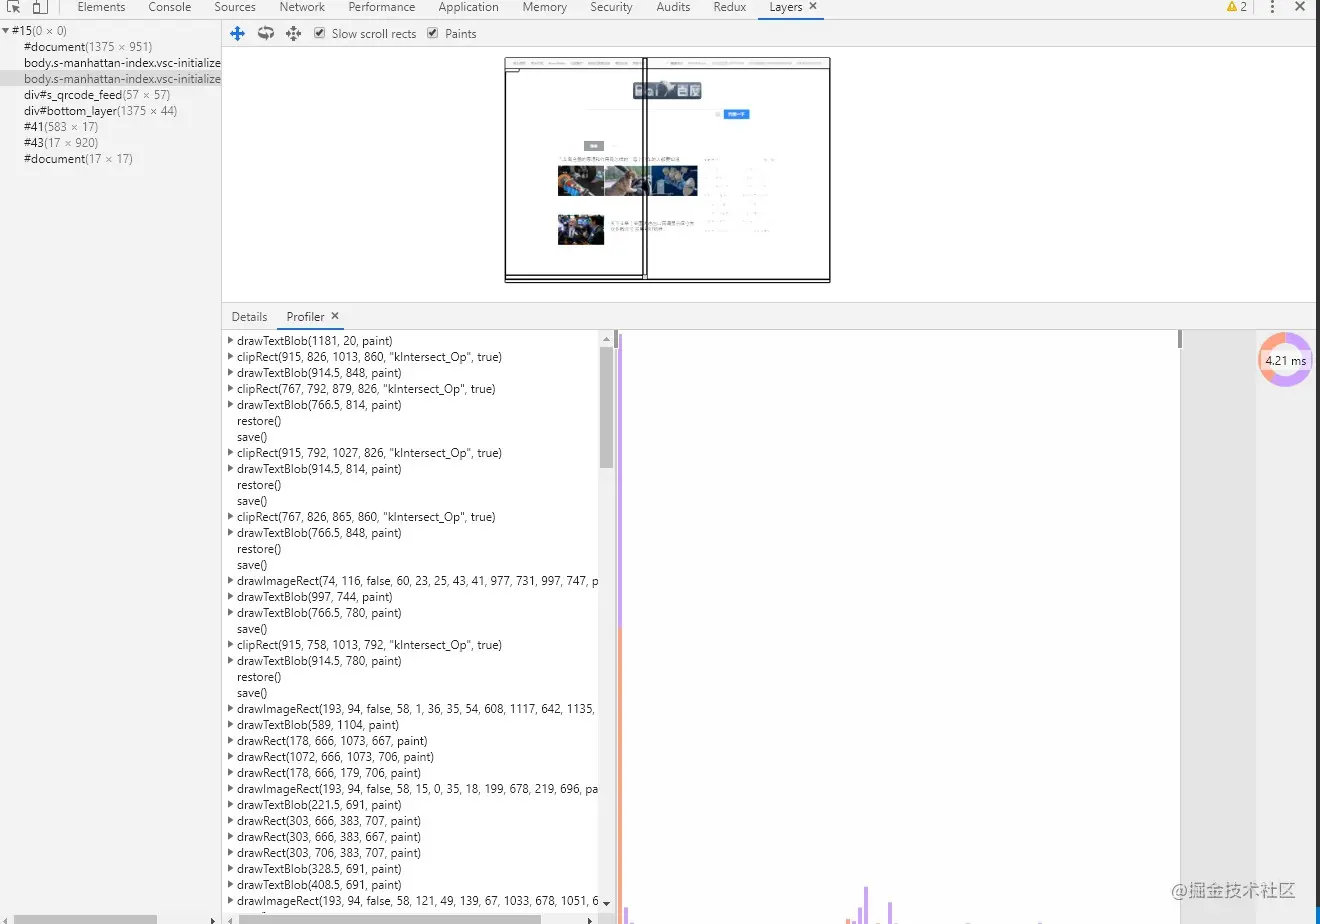Open the DevTools three-dot menu
Image resolution: width=1320 pixels, height=924 pixels.
[x=1272, y=7]
